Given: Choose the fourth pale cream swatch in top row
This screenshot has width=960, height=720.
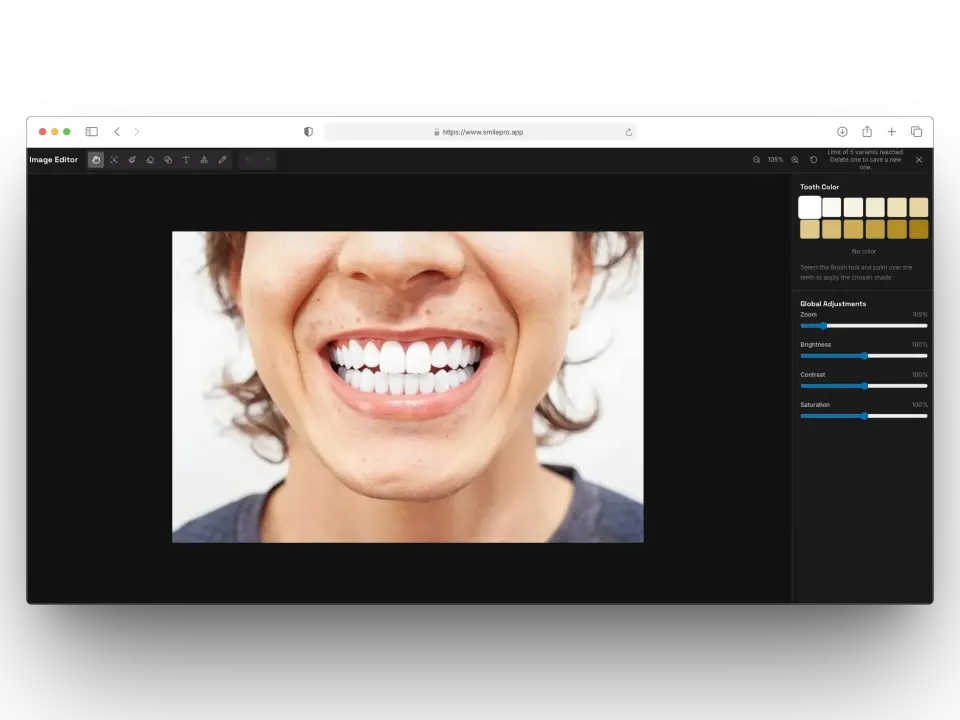Looking at the screenshot, I should click(875, 208).
